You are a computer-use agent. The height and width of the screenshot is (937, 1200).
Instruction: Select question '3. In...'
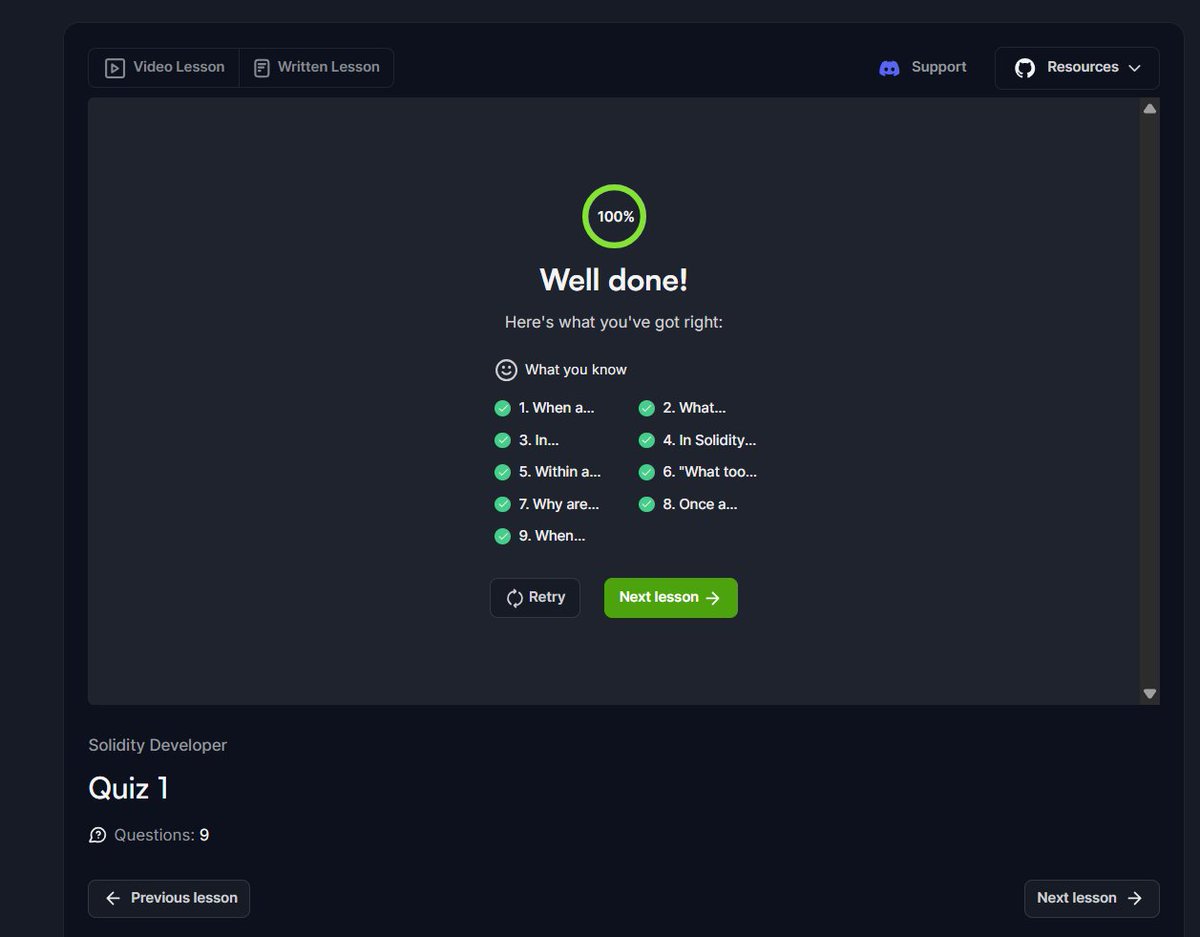[x=539, y=440]
